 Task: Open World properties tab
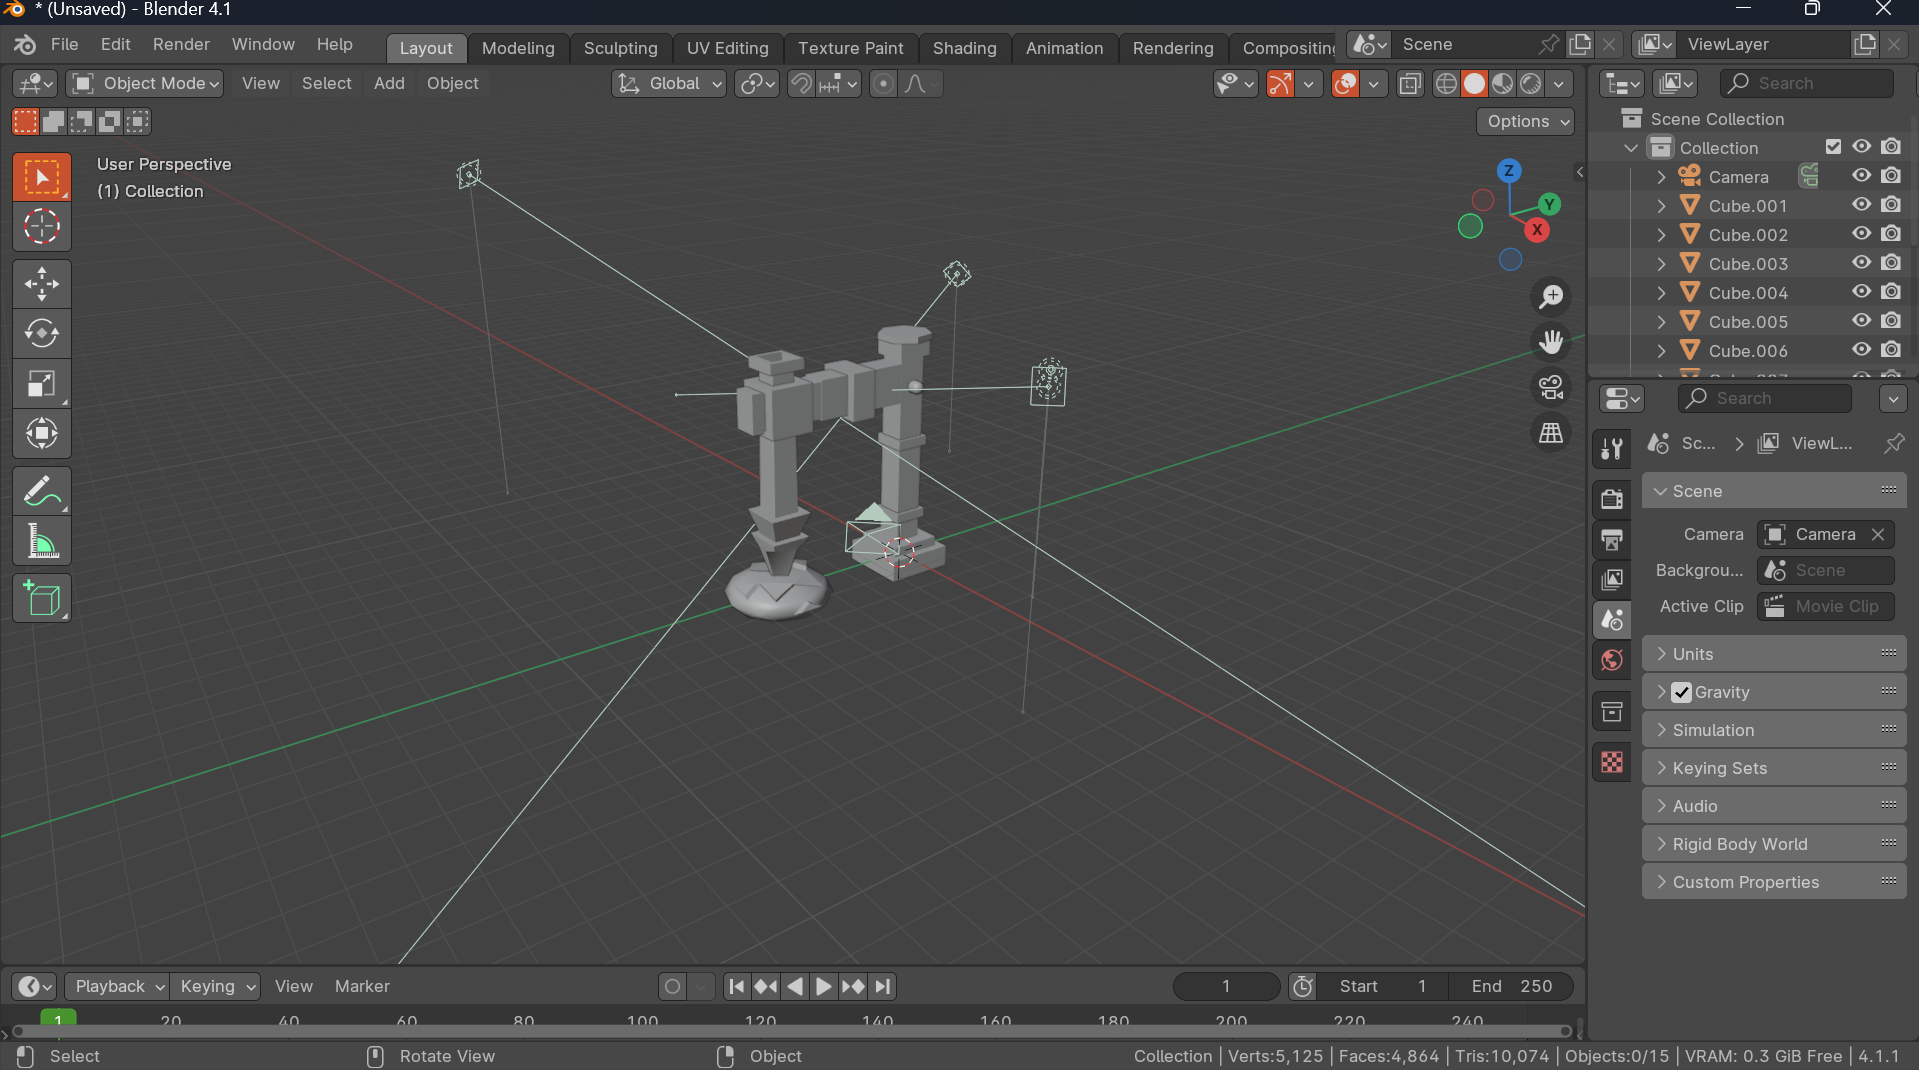pos(1612,660)
